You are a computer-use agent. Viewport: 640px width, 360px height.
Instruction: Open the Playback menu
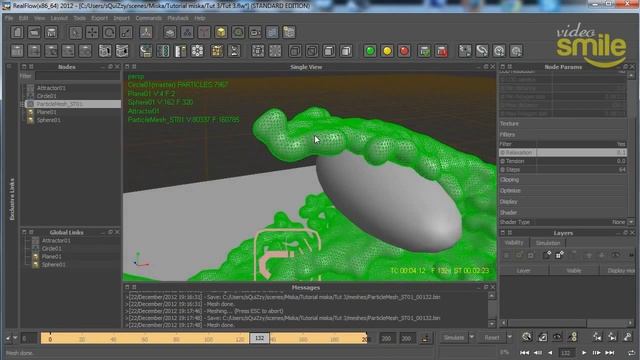pyautogui.click(x=178, y=18)
